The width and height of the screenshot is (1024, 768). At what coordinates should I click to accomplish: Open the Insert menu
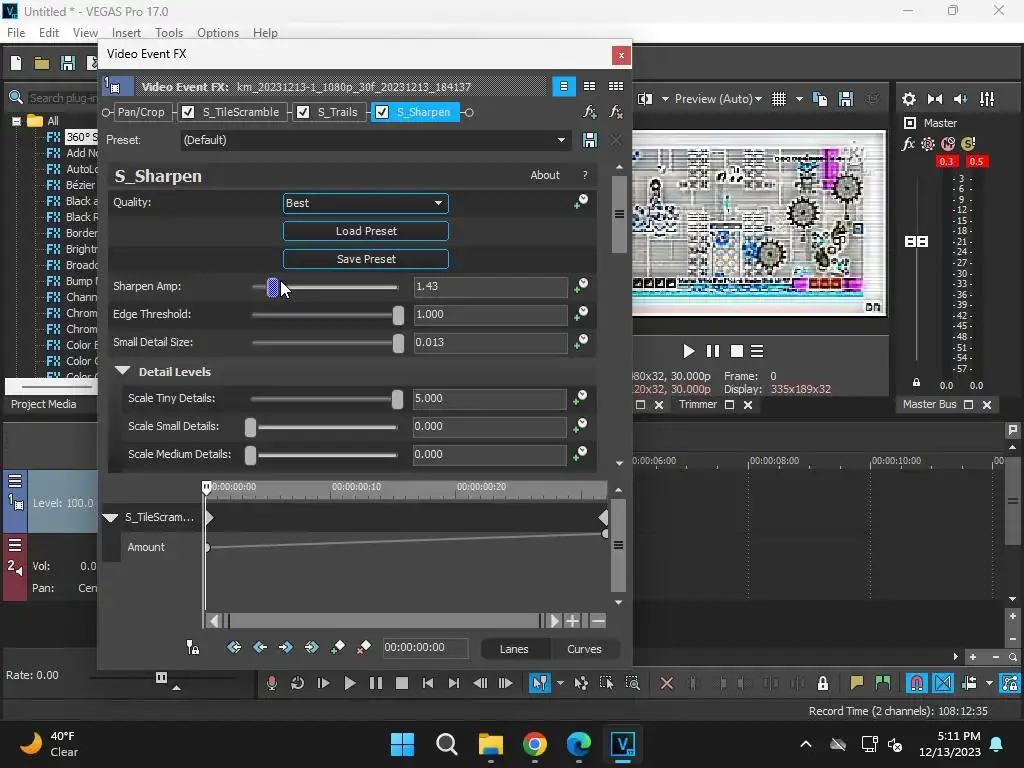click(x=126, y=33)
